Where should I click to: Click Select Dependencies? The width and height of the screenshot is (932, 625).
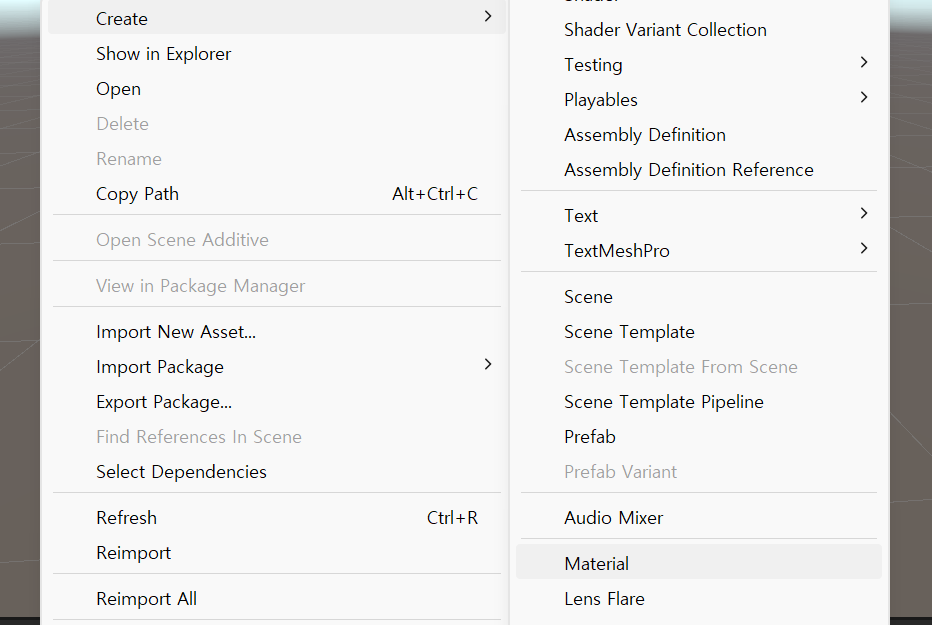(x=181, y=472)
